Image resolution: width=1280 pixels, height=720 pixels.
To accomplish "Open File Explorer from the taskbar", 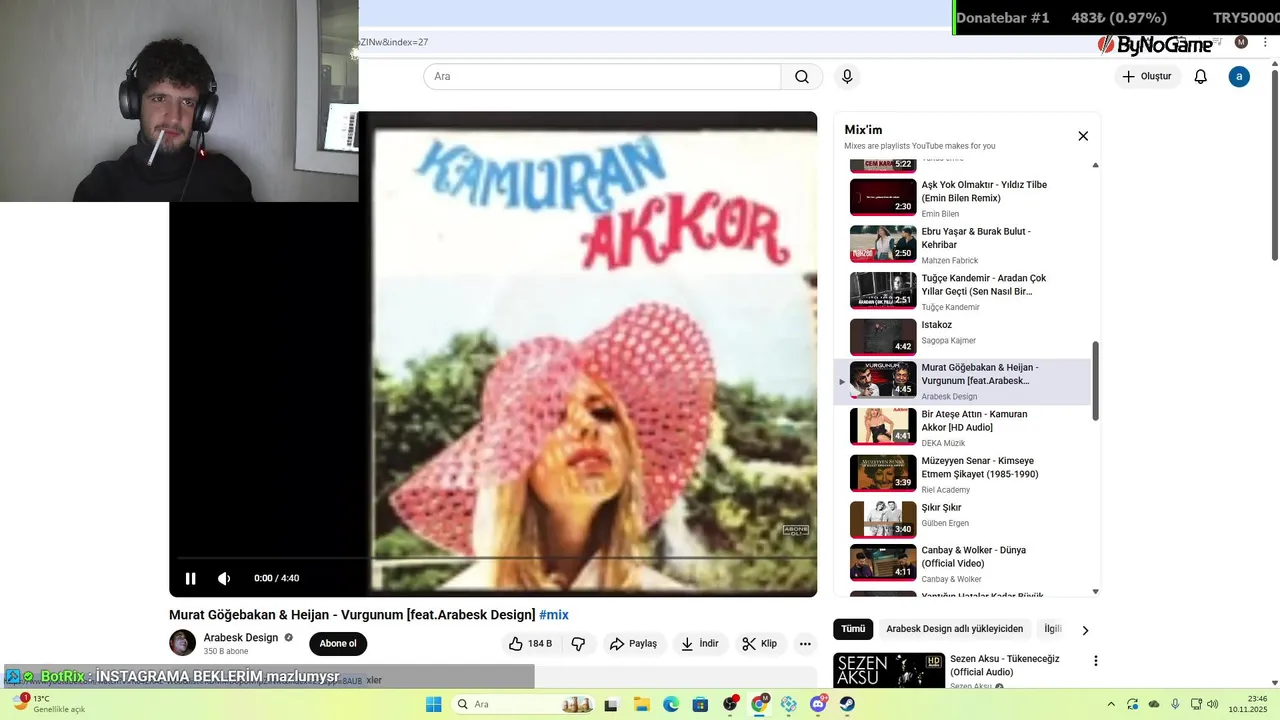I will tap(641, 704).
